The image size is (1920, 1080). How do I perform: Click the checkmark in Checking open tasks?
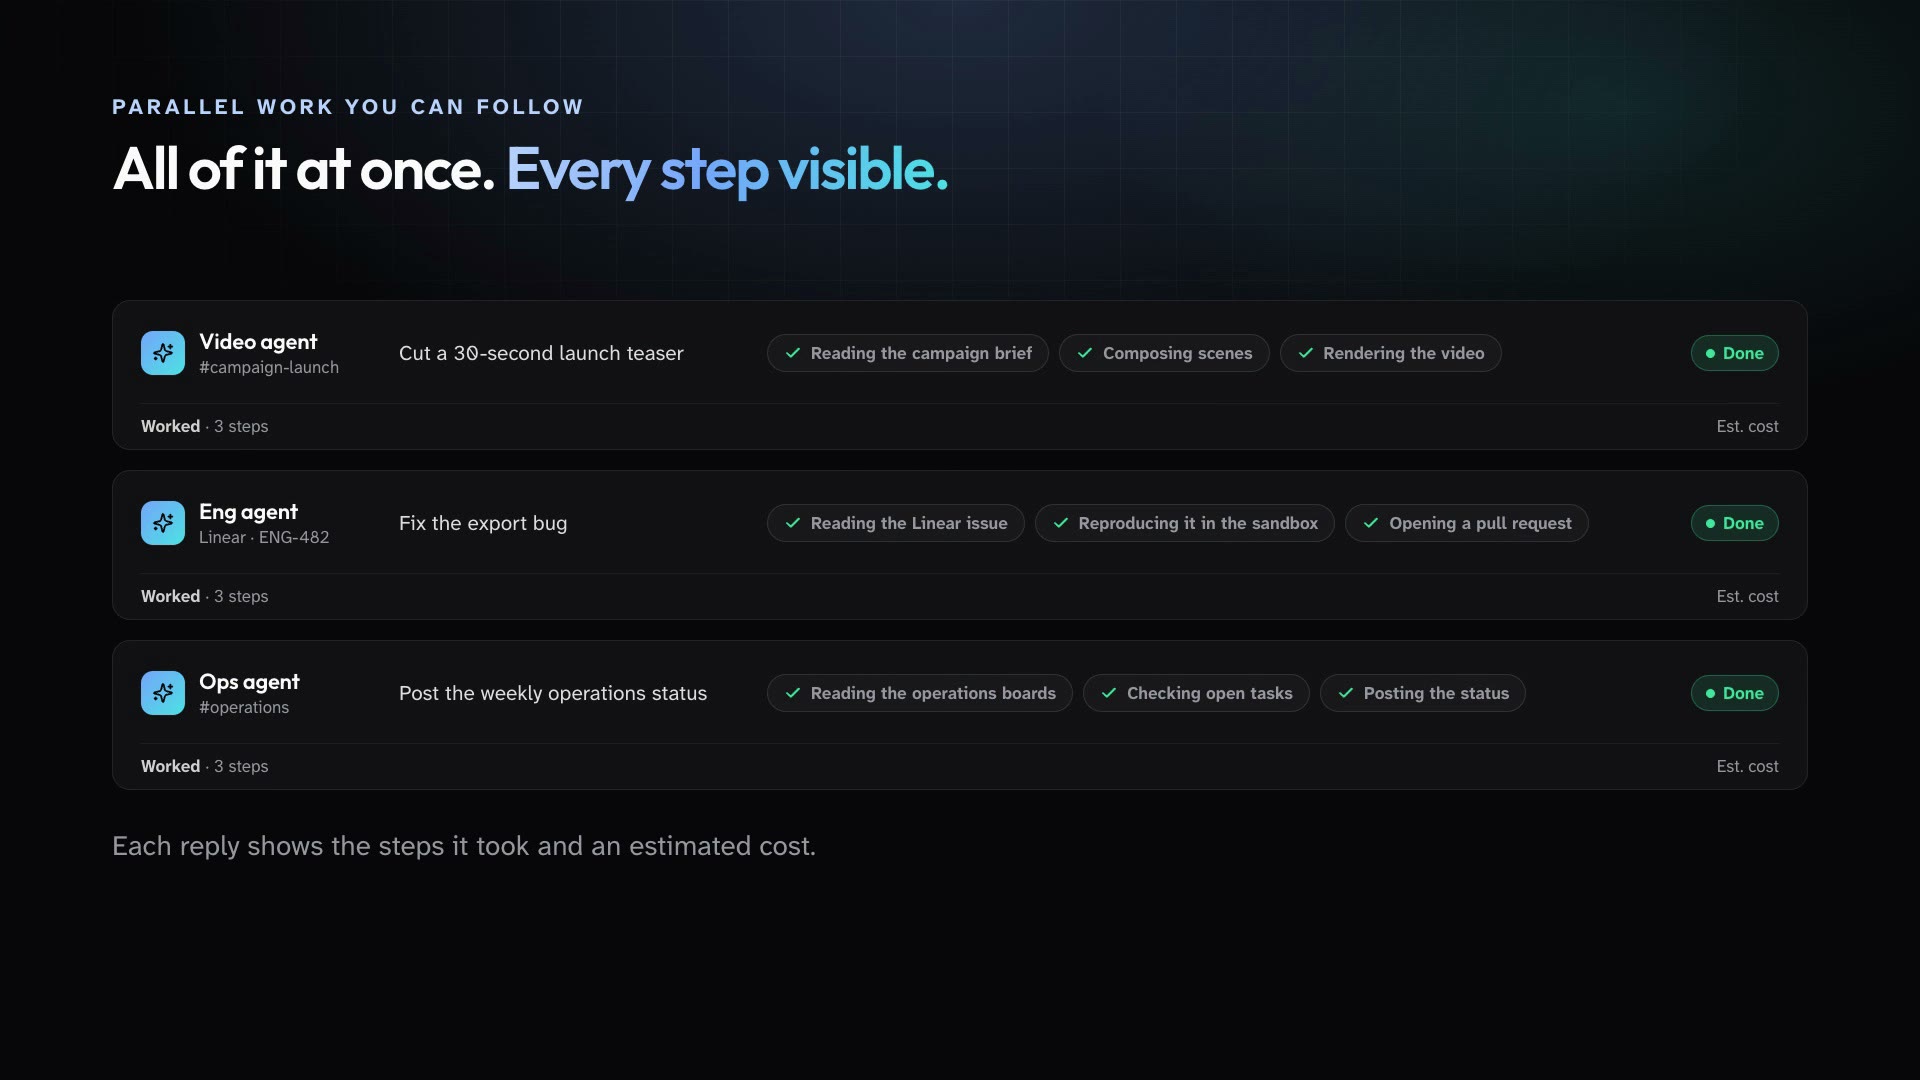(1109, 693)
